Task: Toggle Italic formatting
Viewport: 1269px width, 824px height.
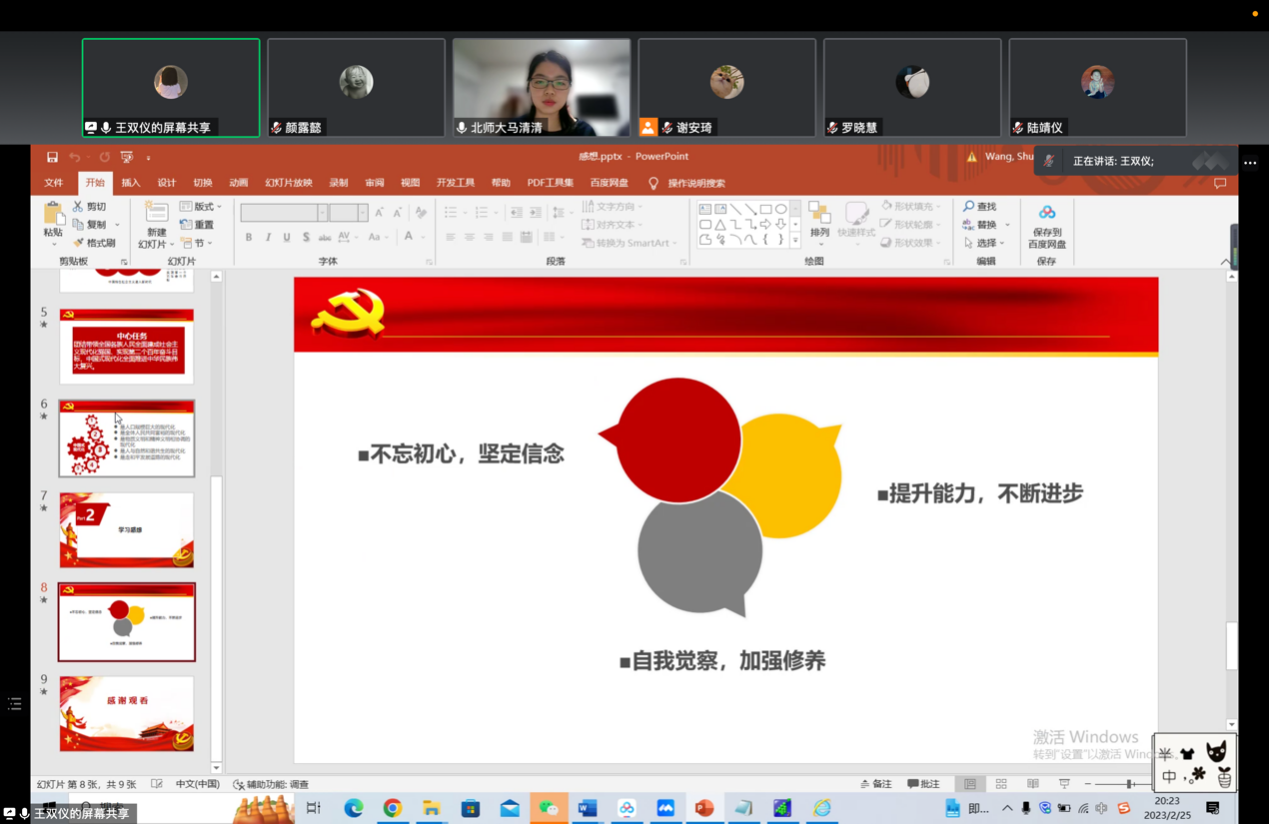Action: click(268, 237)
